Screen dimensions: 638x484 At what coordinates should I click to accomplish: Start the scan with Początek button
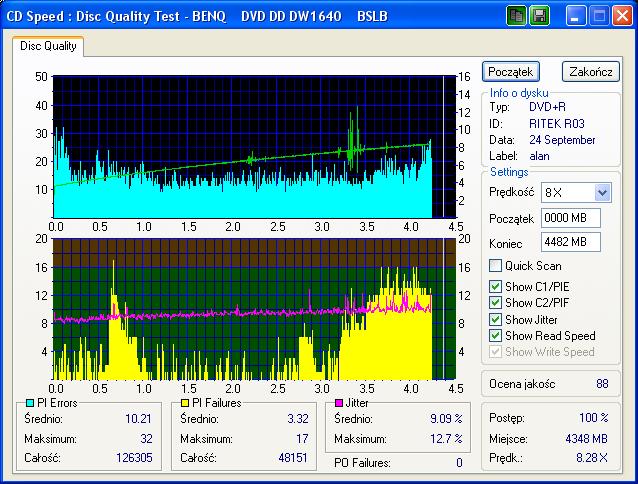coord(511,72)
